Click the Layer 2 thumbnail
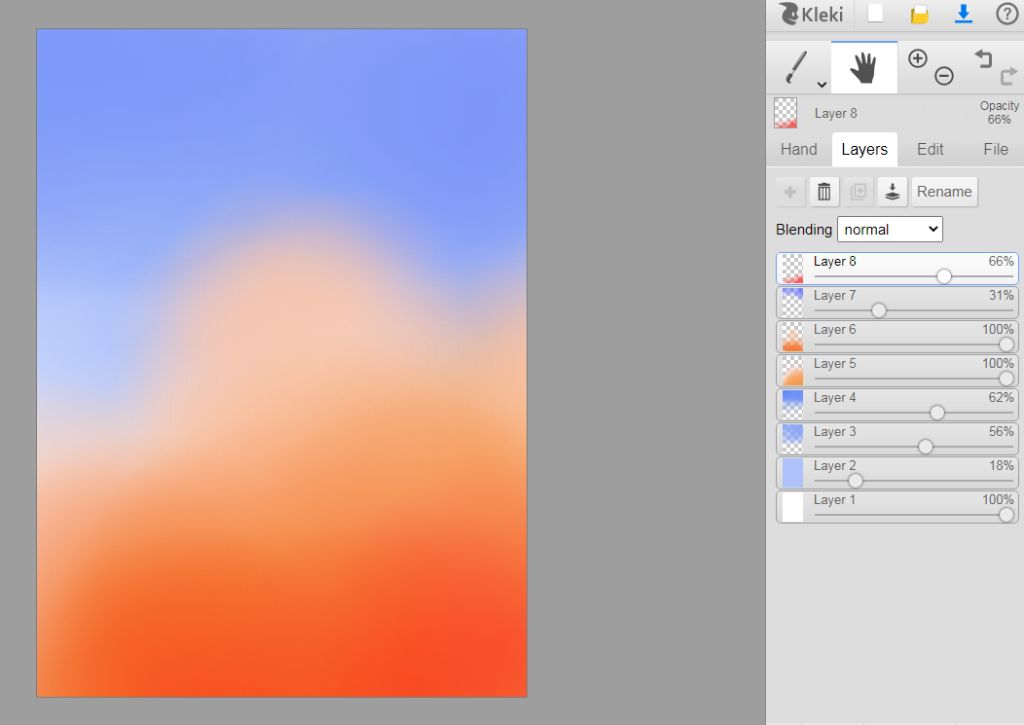The image size is (1024, 725). (x=792, y=472)
